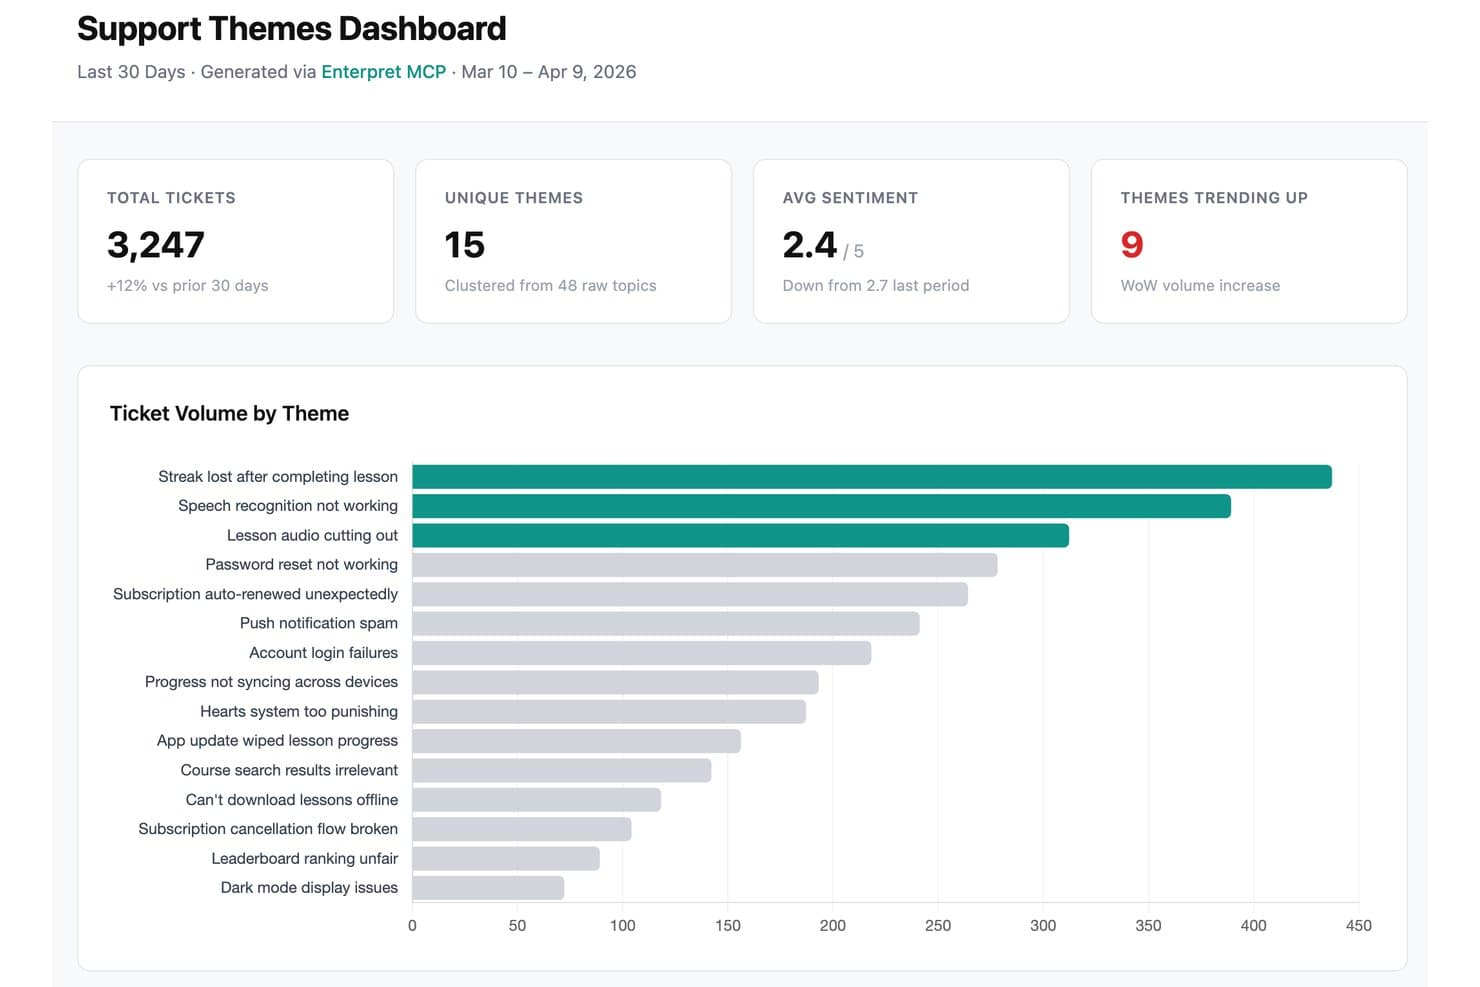Click the Subscription cancellation flow broken bar
This screenshot has height=987, width=1480.
[522, 829]
